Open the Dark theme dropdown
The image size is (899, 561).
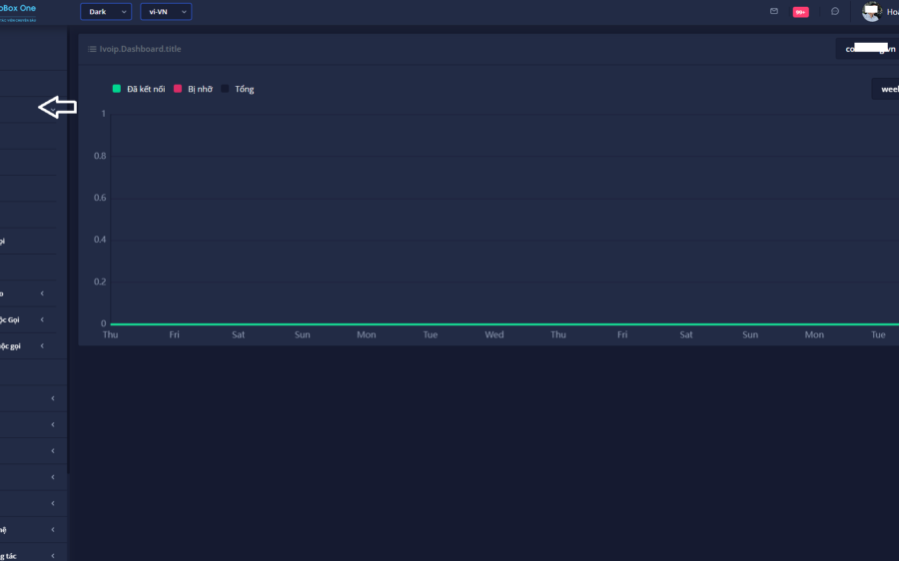click(x=105, y=12)
